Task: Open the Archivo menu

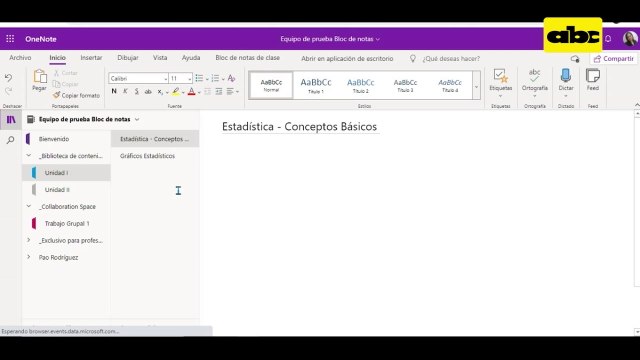Action: 20,58
